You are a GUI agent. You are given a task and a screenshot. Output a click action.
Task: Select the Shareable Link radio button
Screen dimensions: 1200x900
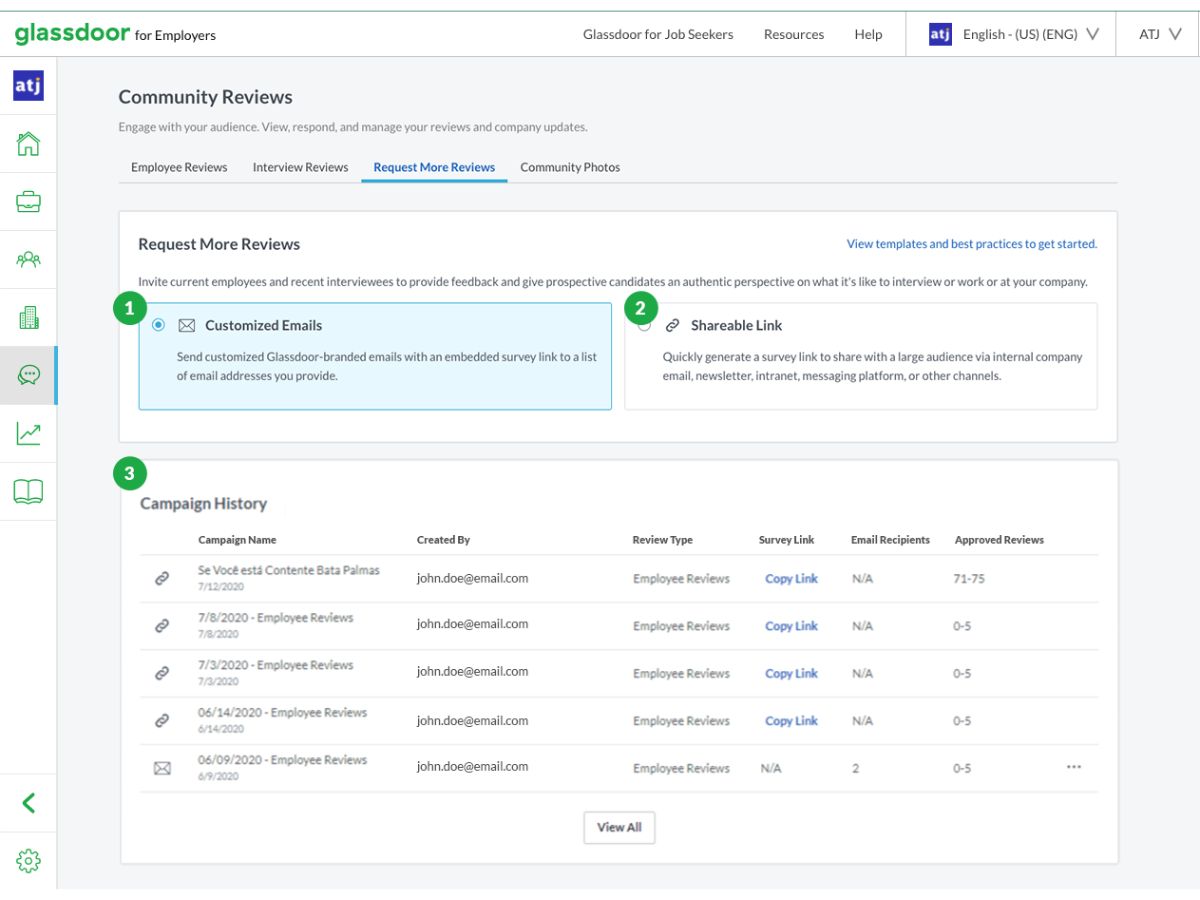(x=644, y=325)
